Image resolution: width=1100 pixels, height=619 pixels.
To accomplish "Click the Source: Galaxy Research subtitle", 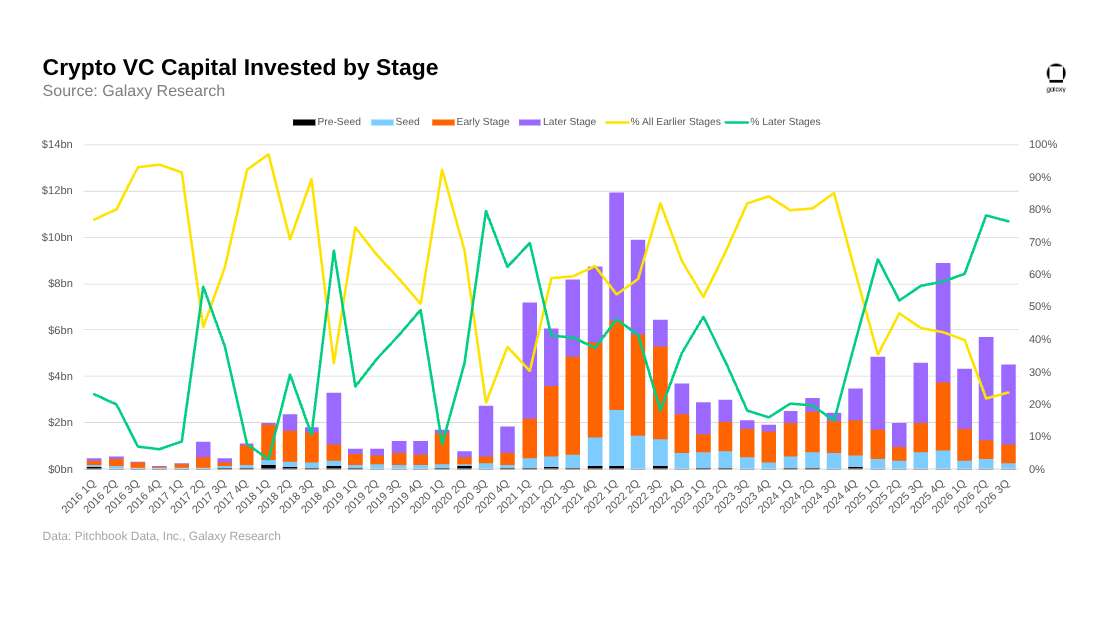I will click(133, 91).
